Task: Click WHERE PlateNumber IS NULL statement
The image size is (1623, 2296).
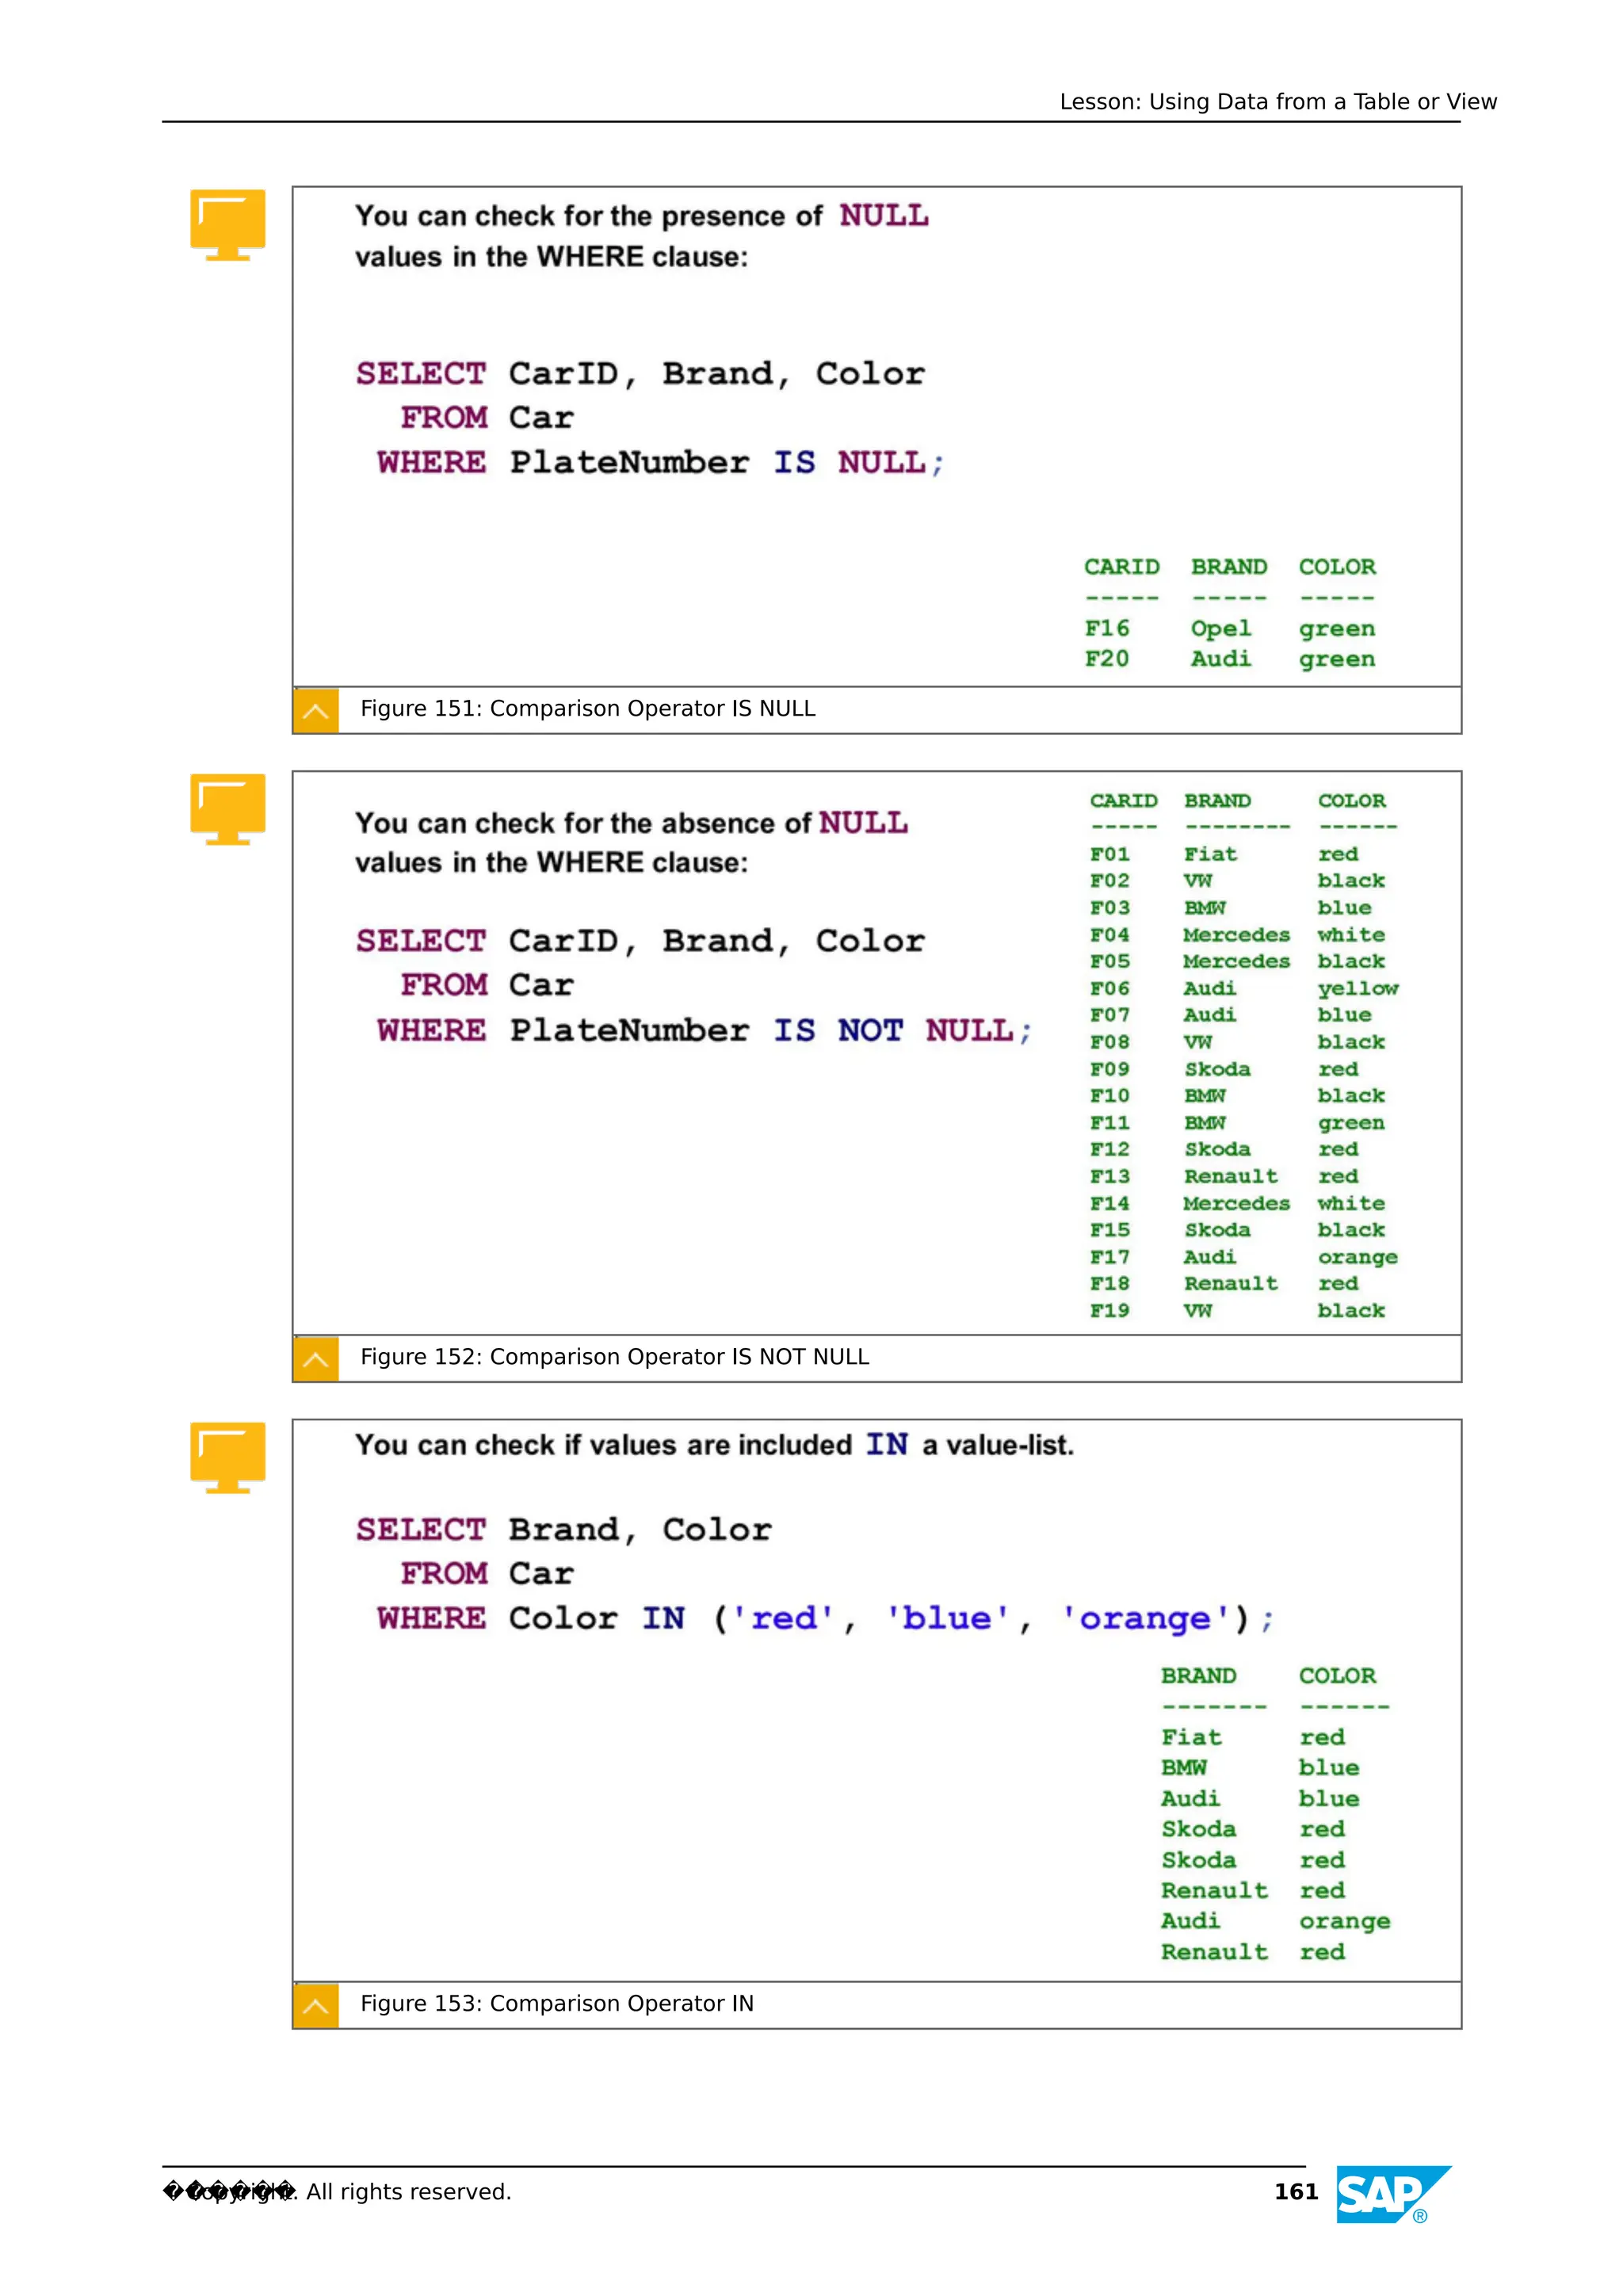Action: 660,463
